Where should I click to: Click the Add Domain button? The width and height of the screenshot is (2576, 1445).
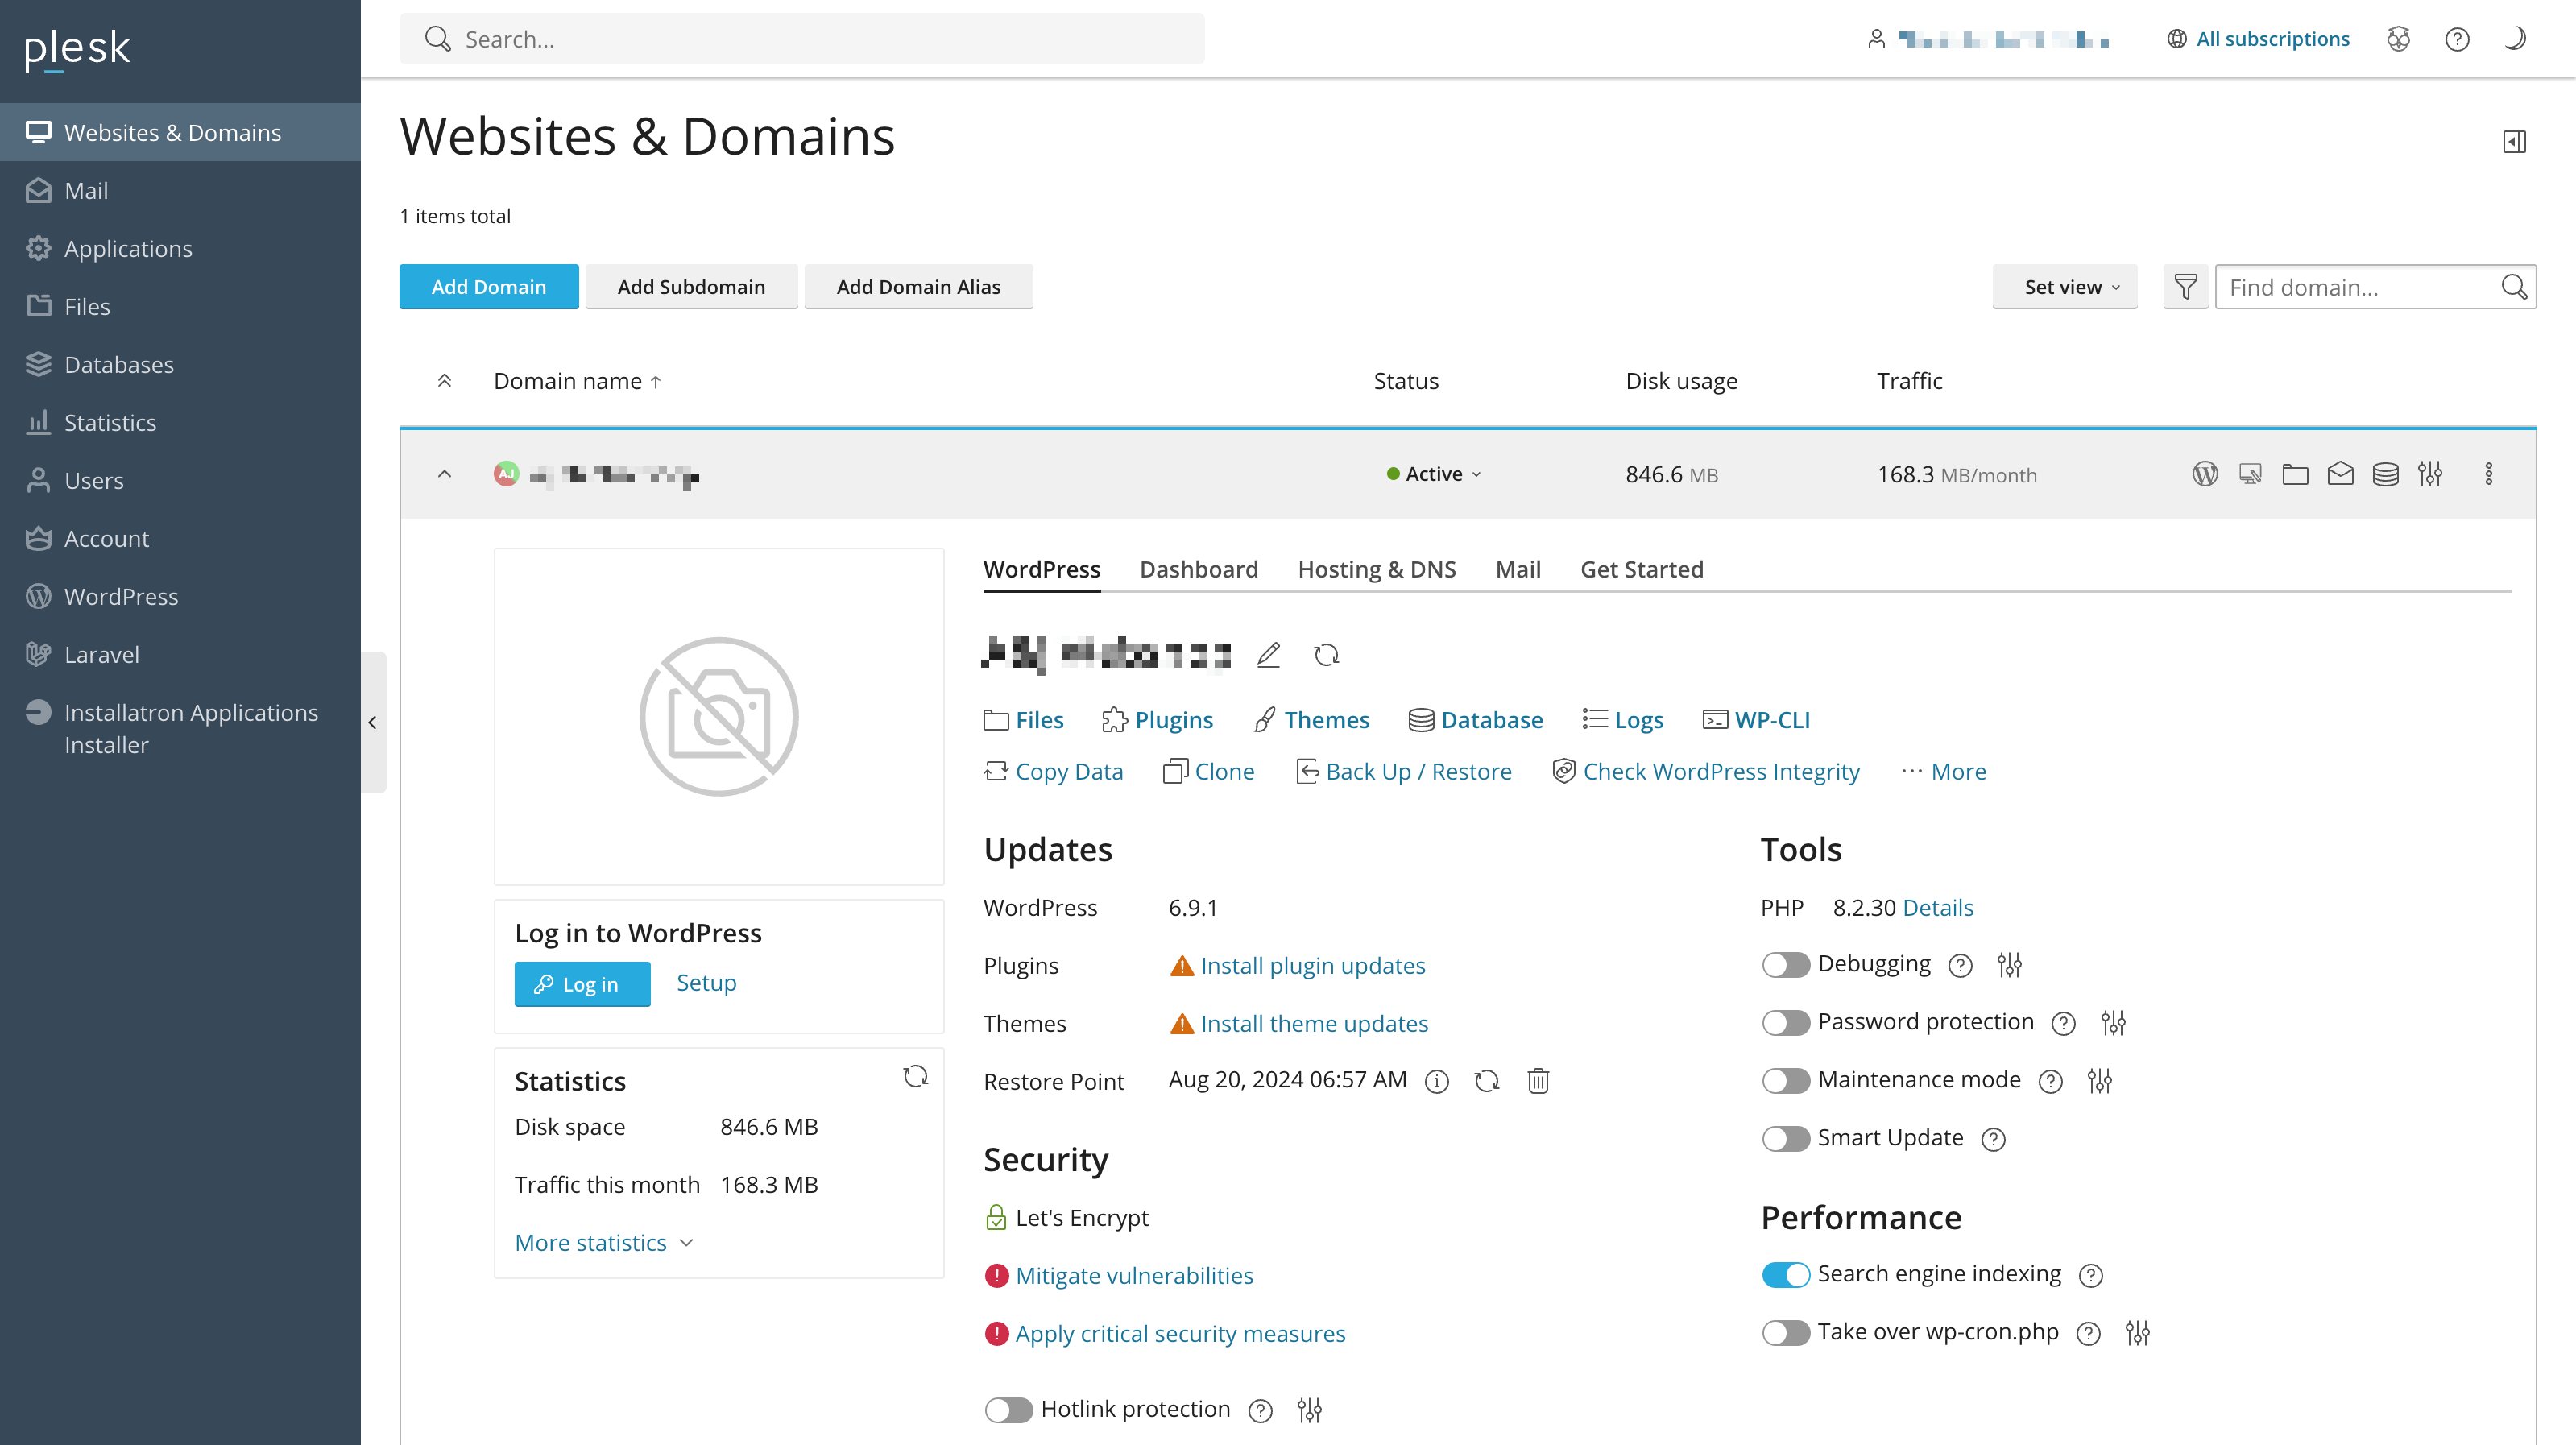click(488, 287)
